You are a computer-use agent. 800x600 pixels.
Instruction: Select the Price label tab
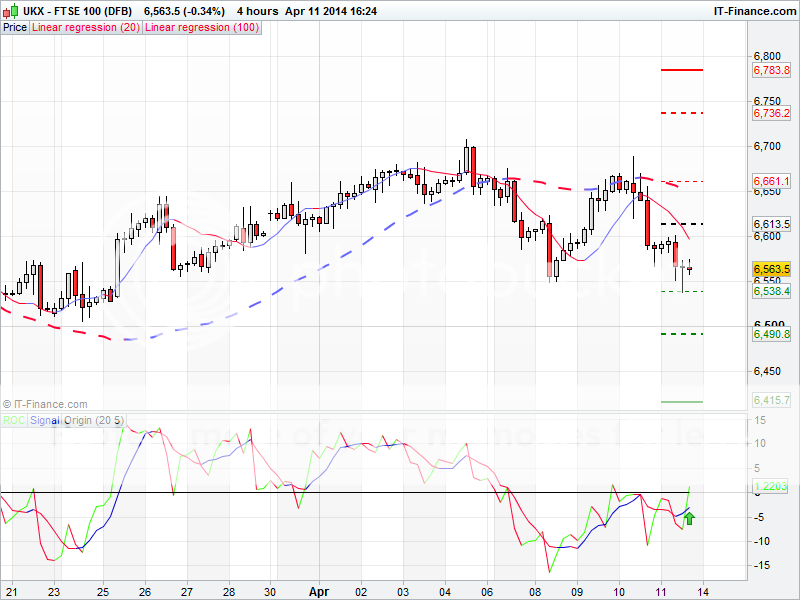point(15,28)
